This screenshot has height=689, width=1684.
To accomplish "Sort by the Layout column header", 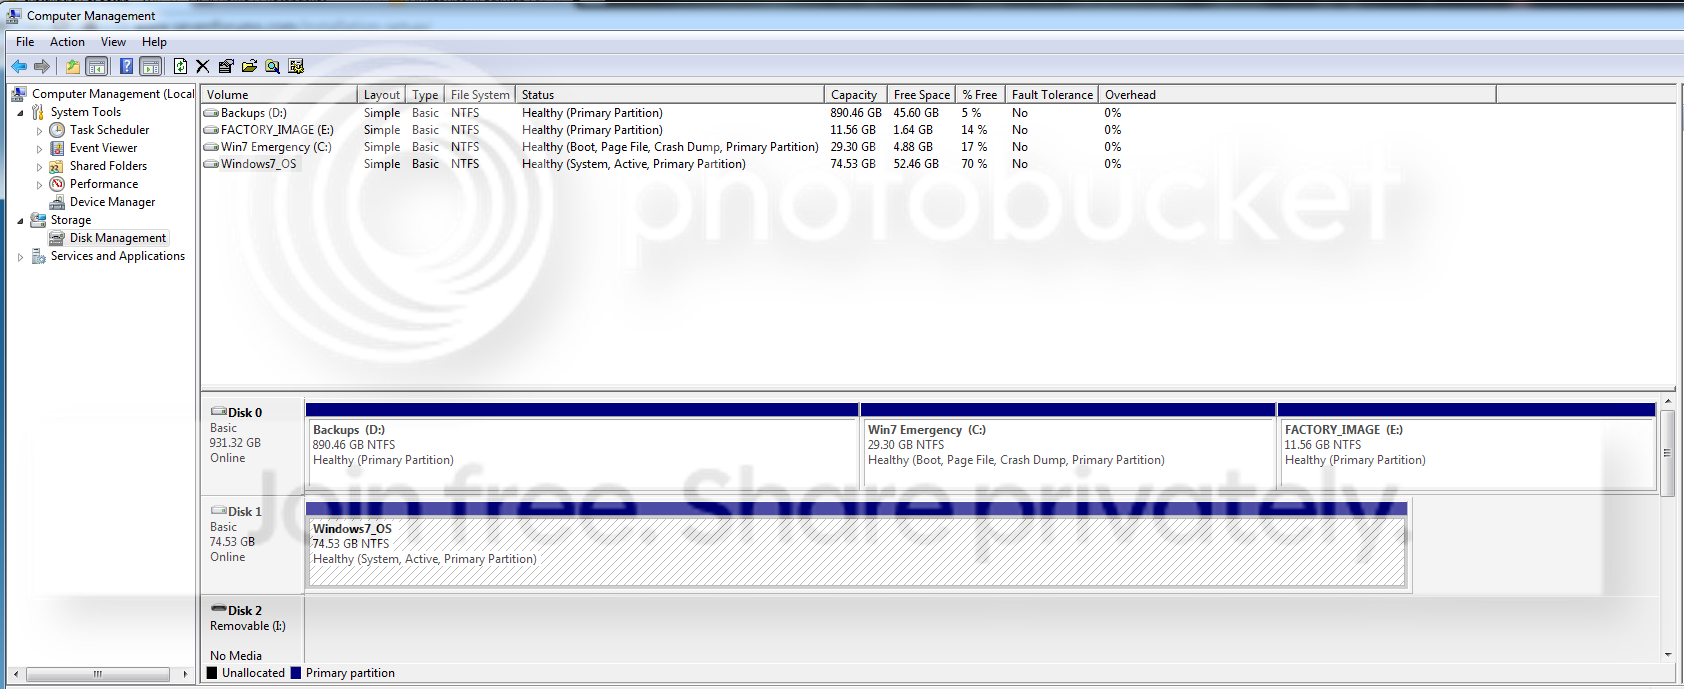I will (382, 95).
